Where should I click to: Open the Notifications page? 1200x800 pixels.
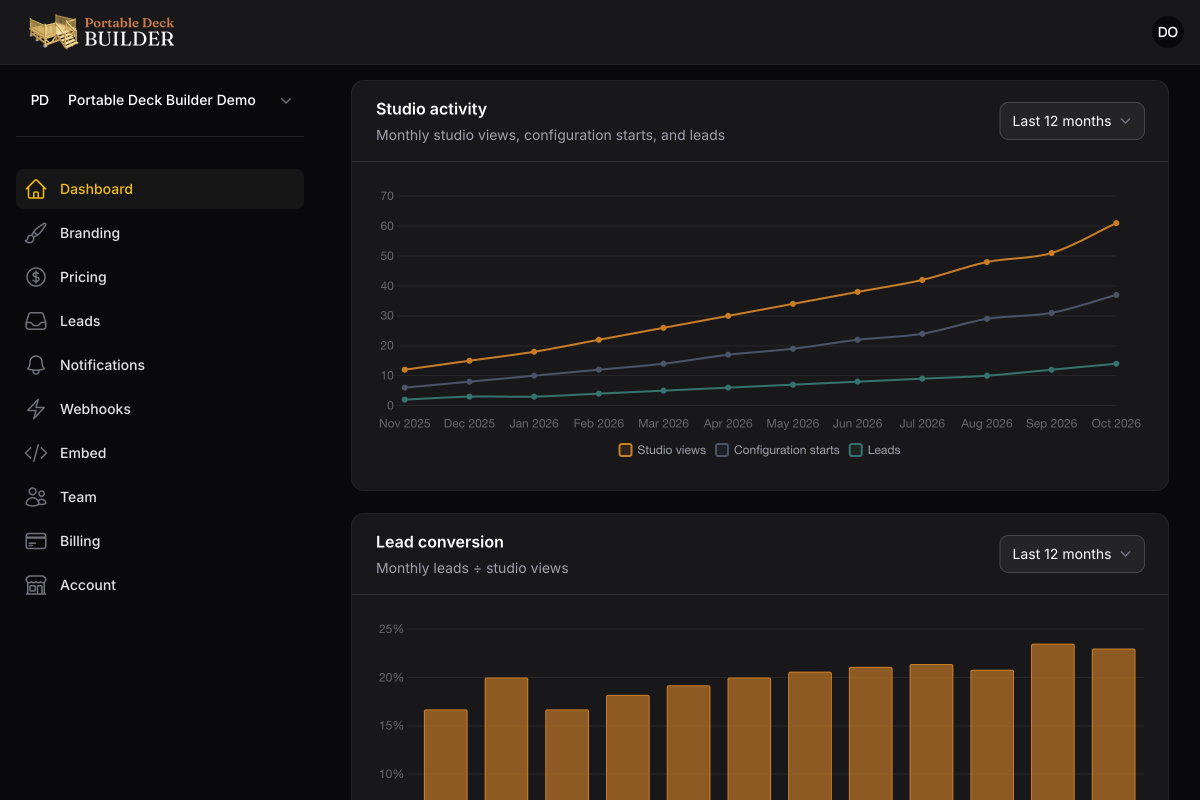tap(160, 365)
